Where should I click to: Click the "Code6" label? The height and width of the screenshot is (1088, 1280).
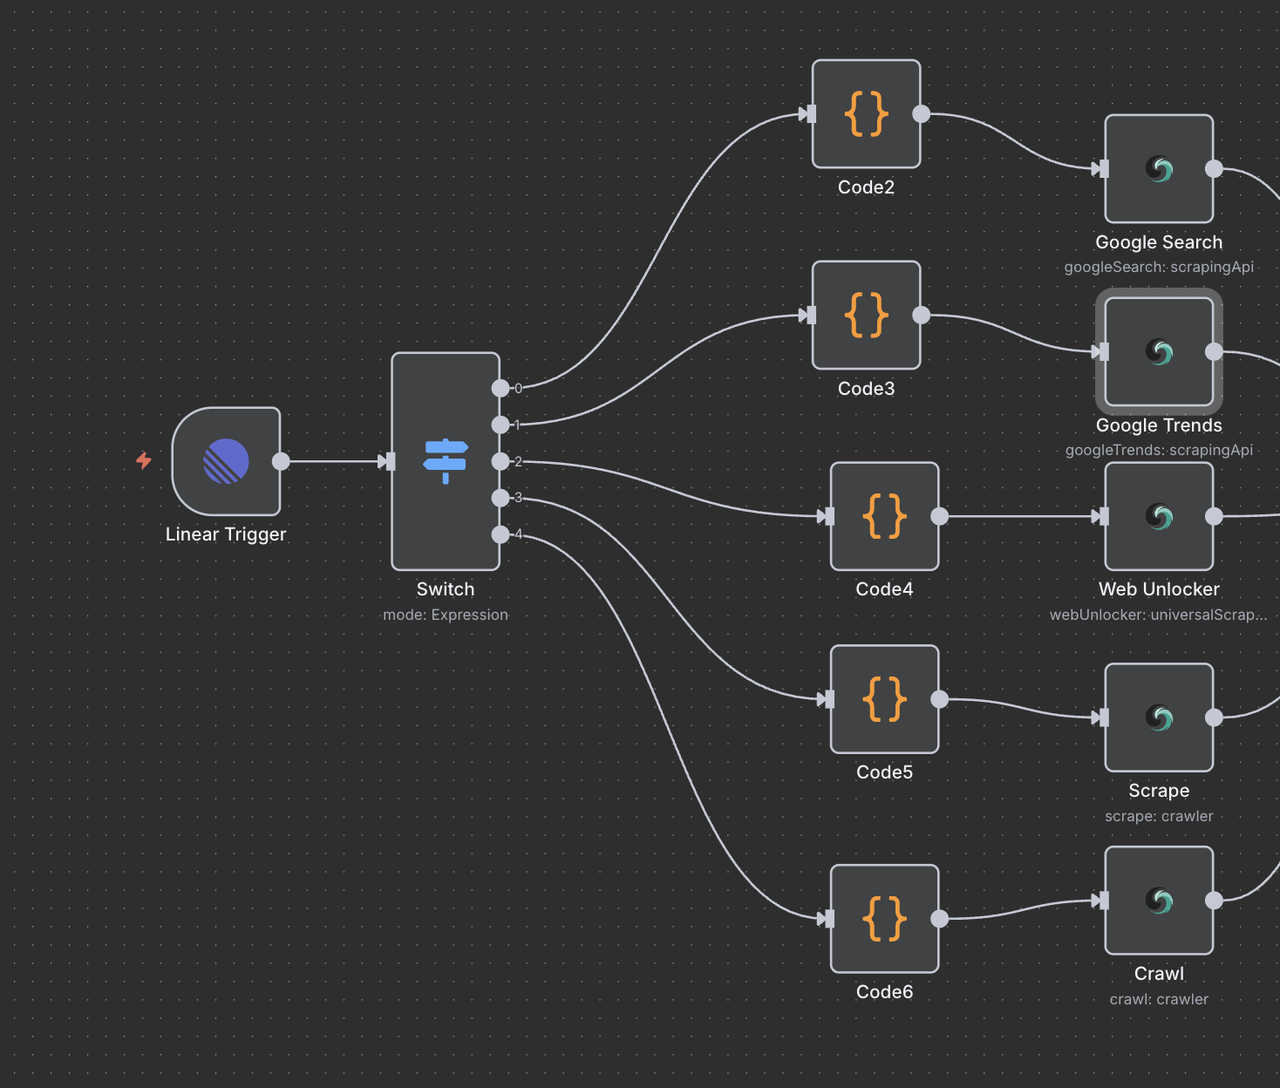click(884, 992)
